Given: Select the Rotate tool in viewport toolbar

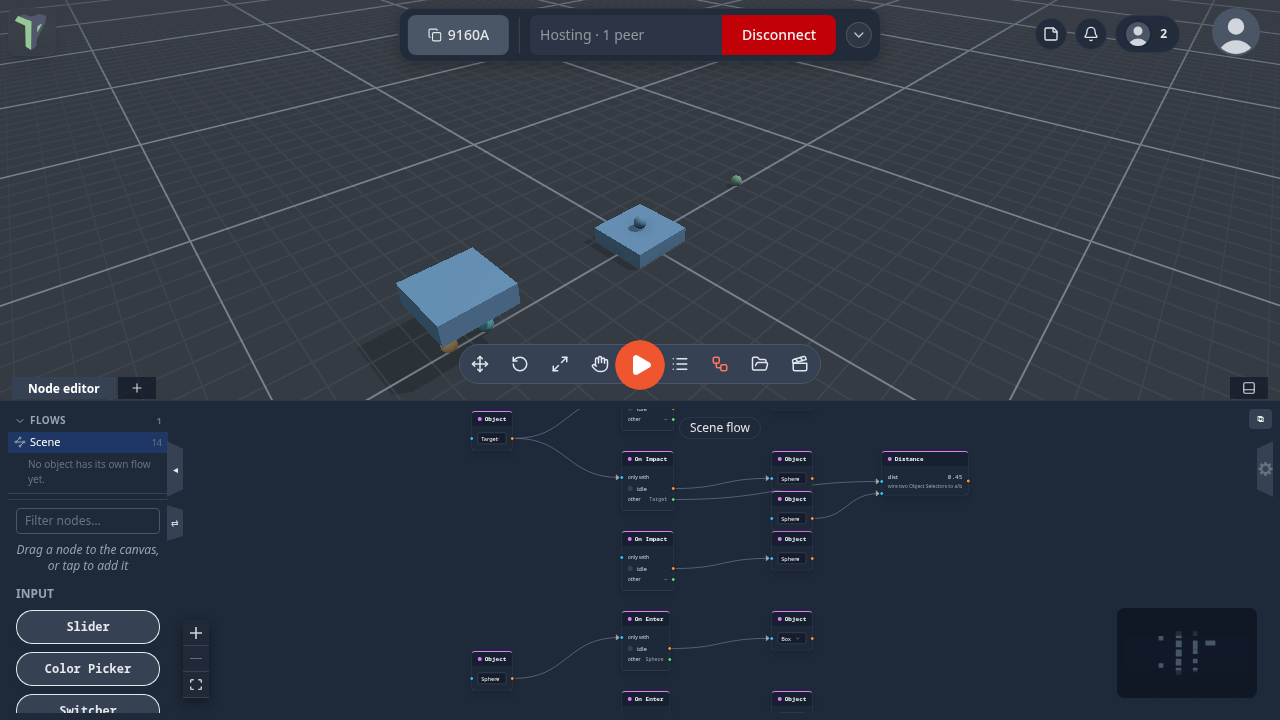Looking at the screenshot, I should point(520,364).
